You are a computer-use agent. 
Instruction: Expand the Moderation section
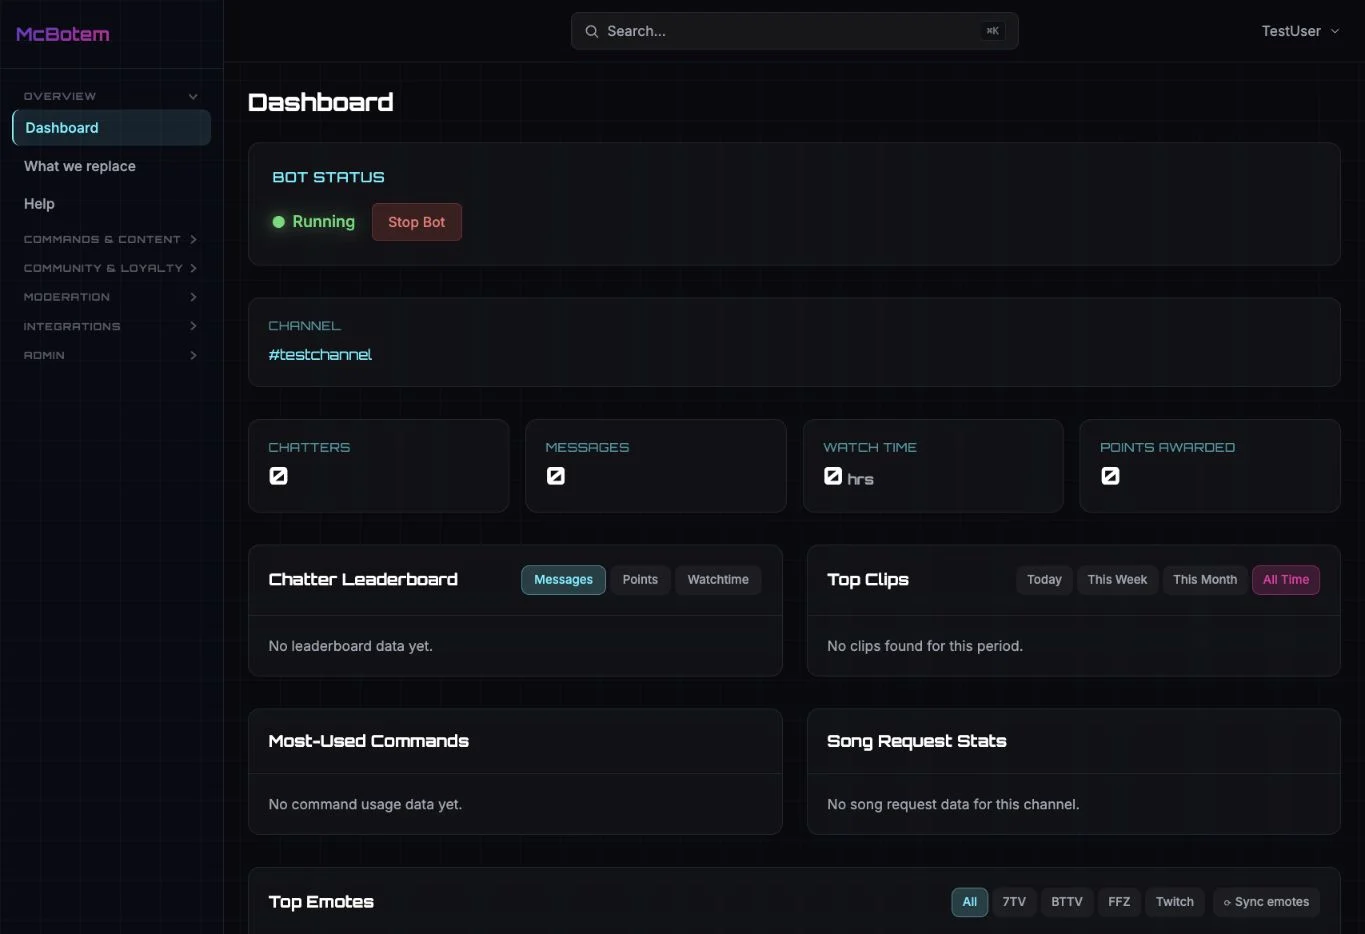pos(110,297)
